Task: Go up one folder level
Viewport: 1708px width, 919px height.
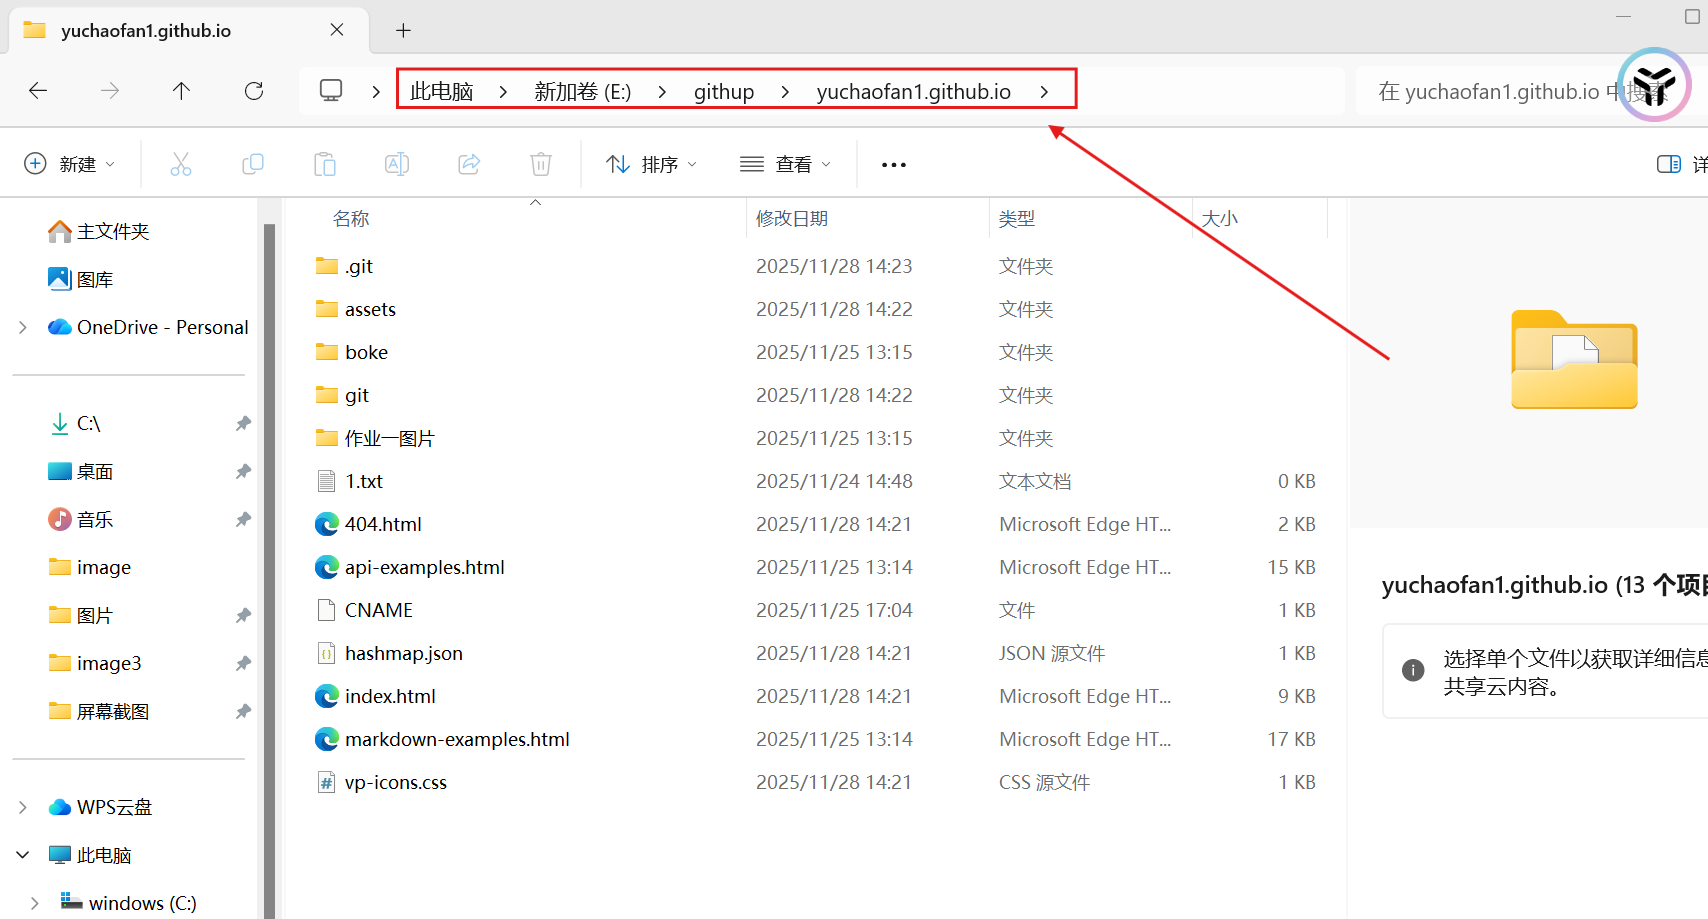Action: point(181,91)
